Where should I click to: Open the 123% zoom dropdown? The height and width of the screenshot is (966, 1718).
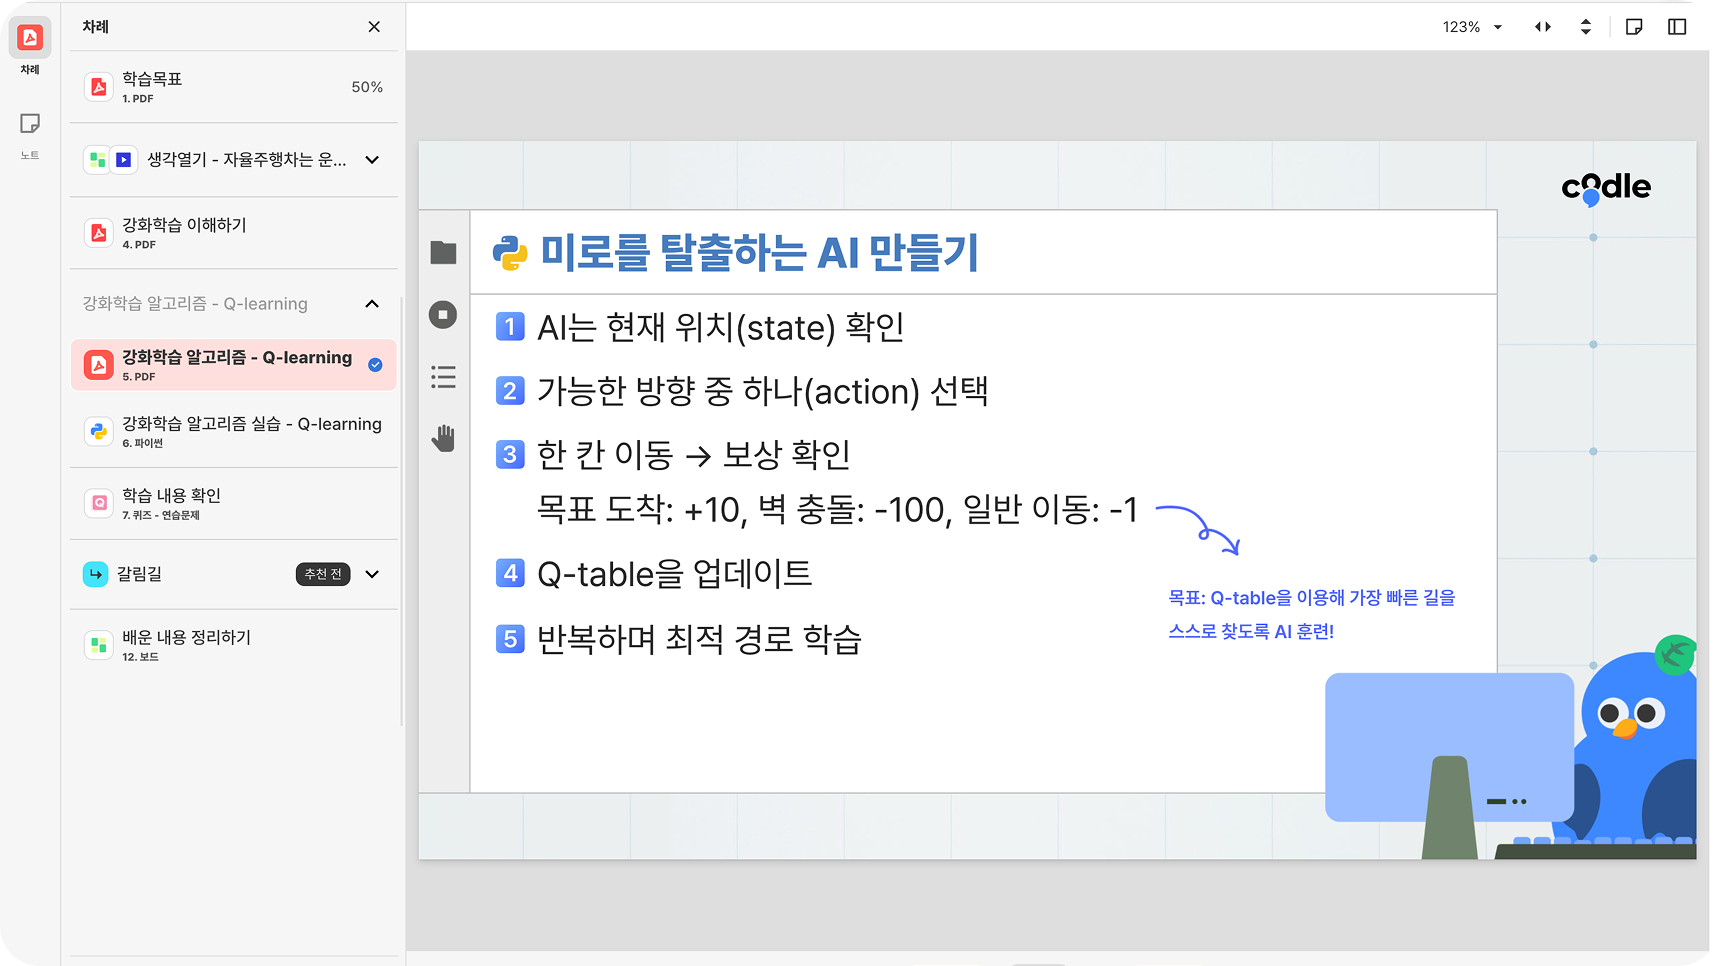[x=1472, y=27]
